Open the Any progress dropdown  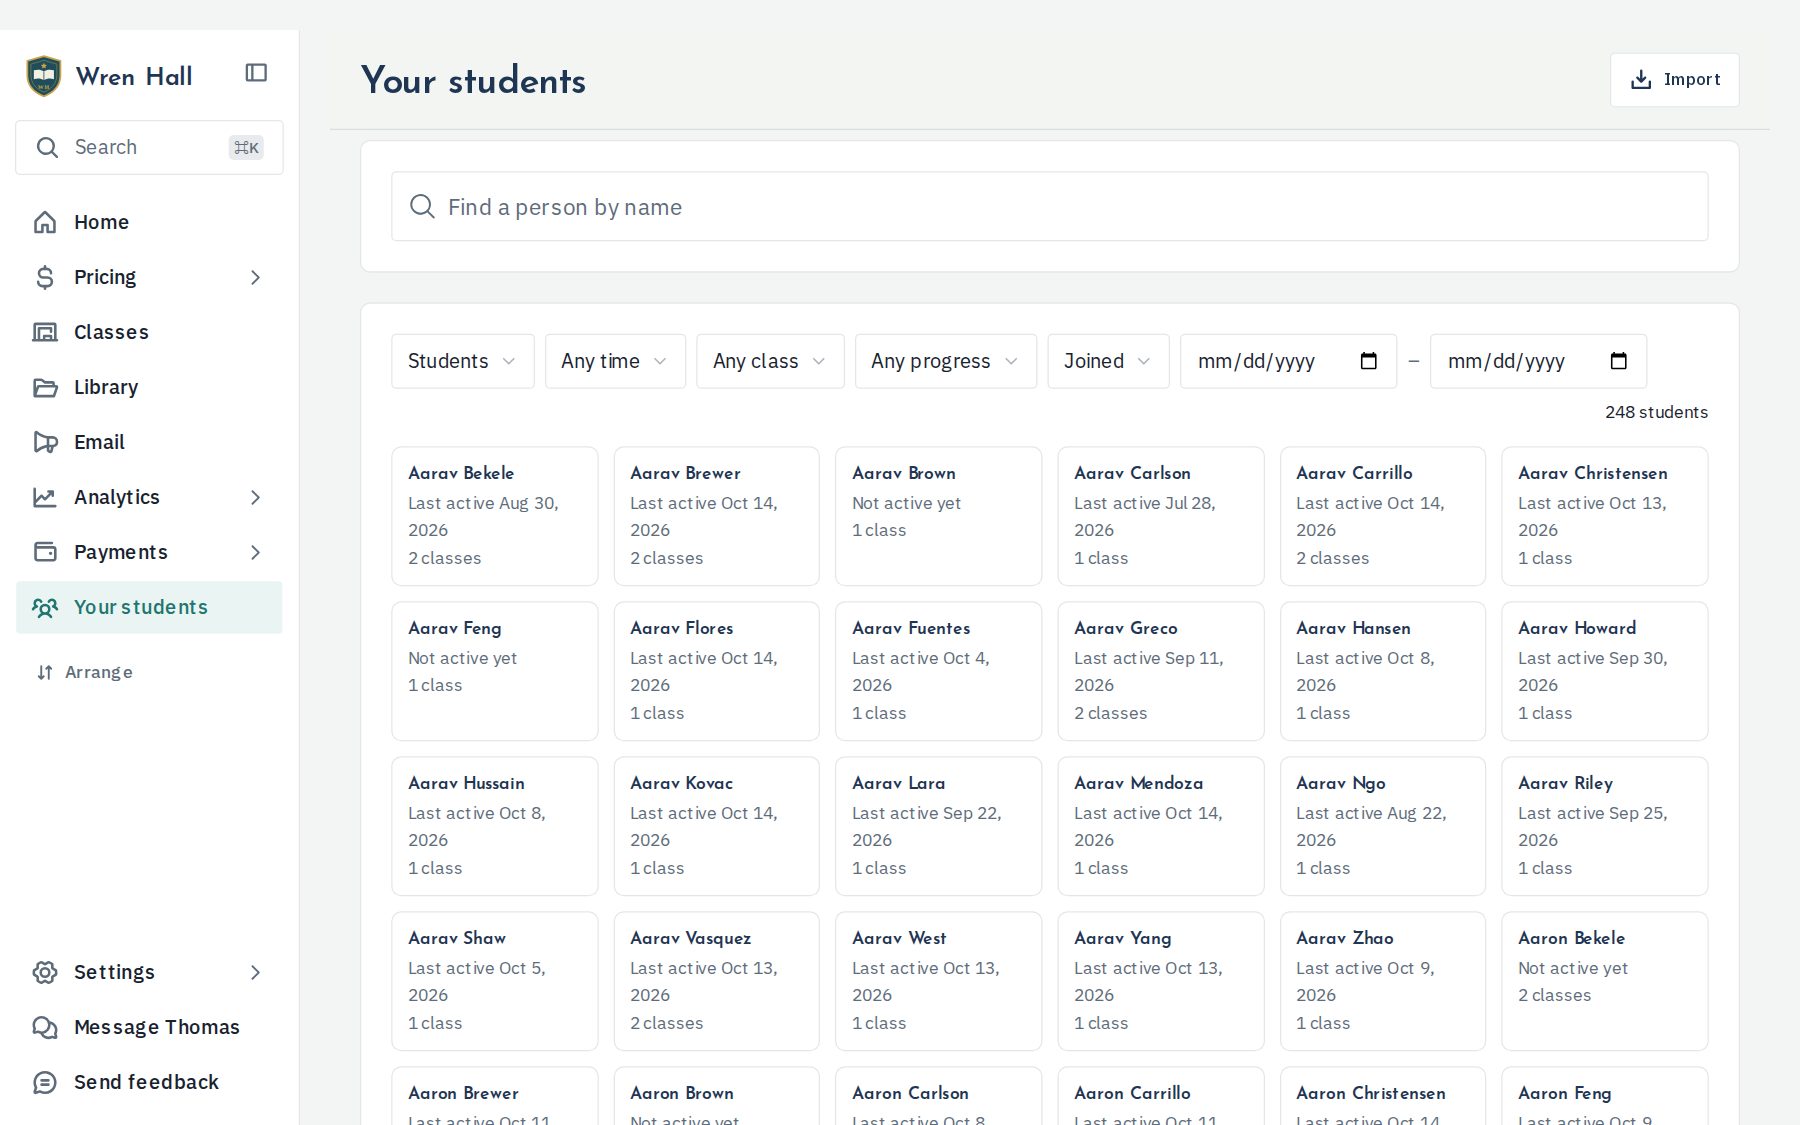click(945, 361)
